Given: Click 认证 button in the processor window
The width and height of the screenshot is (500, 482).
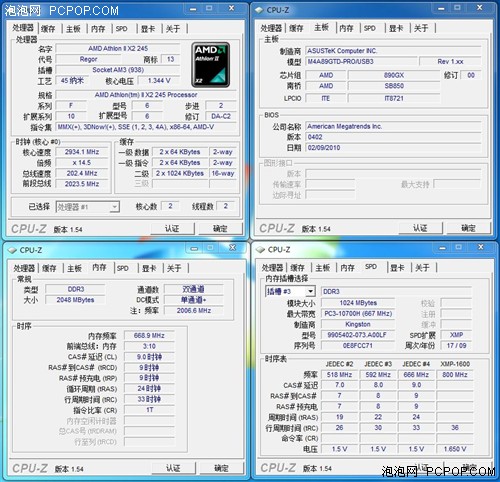Looking at the screenshot, I should click(172, 229).
